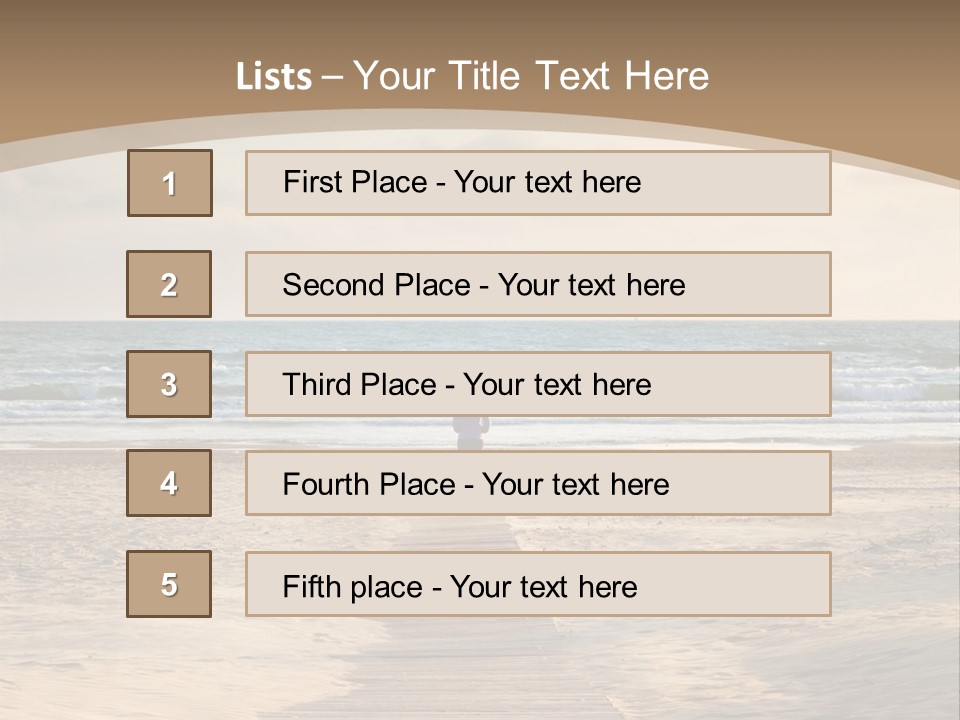This screenshot has width=960, height=720.
Task: Click the person silhouette on the beach
Action: (470, 432)
